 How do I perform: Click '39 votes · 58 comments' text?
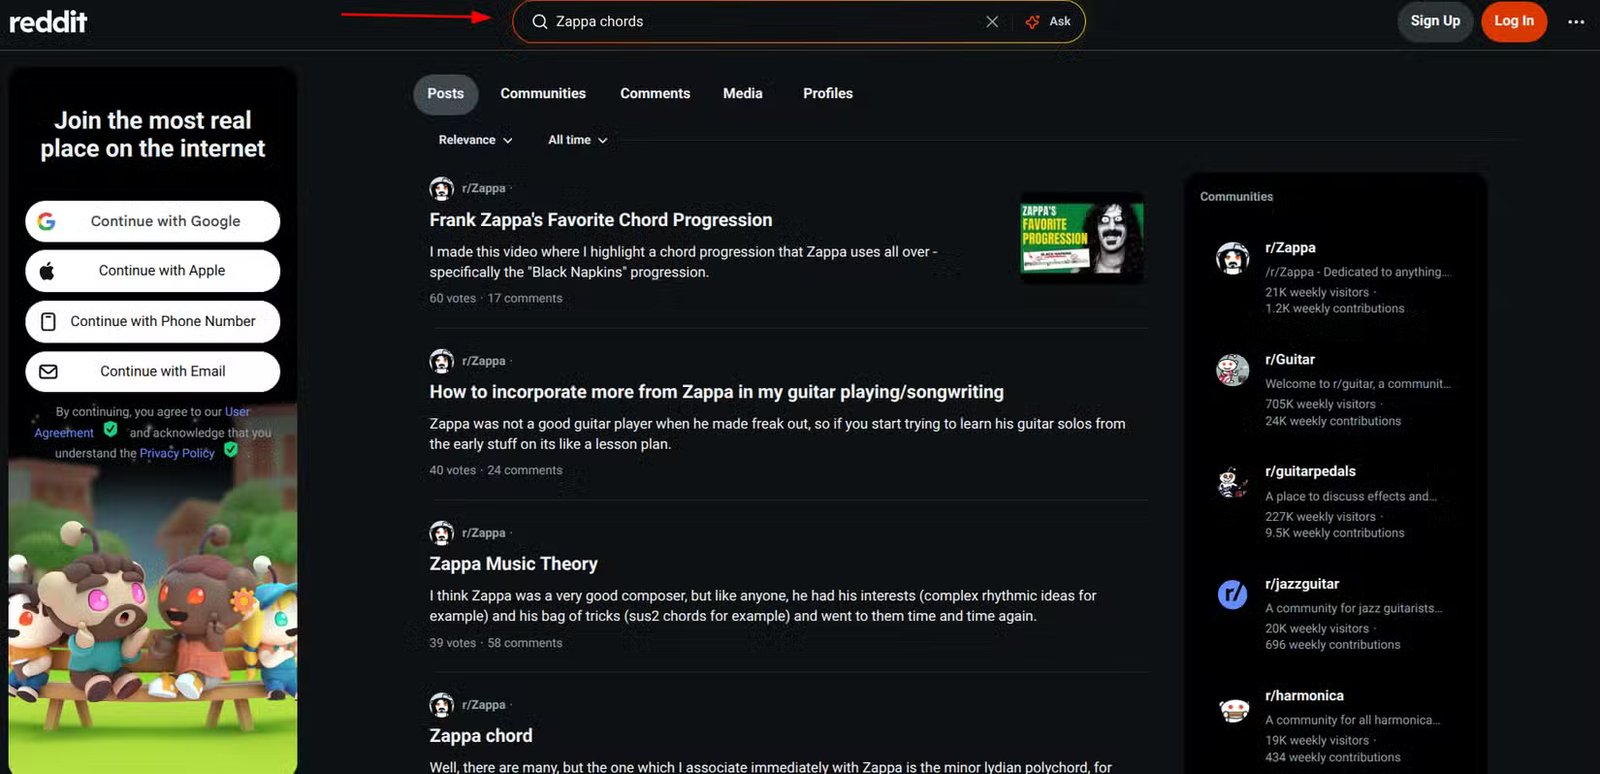tap(496, 643)
